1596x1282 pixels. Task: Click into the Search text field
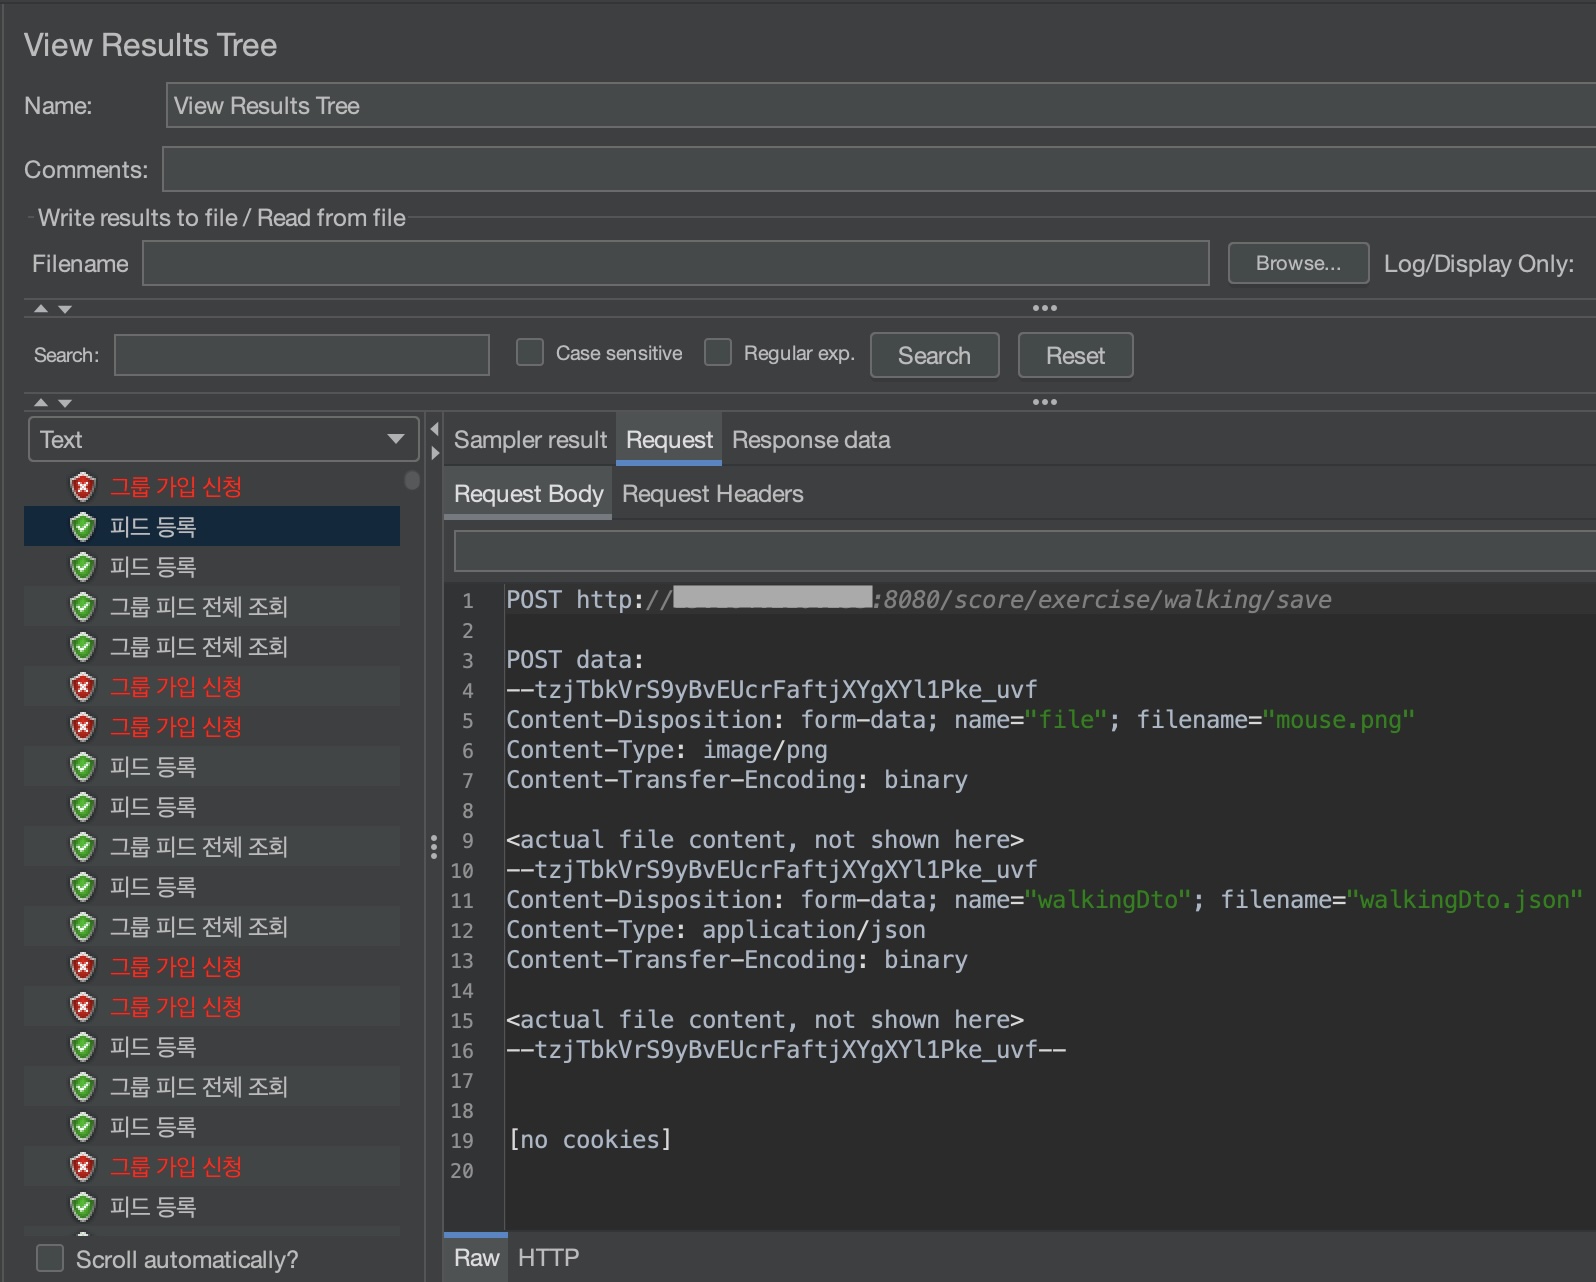click(x=301, y=355)
